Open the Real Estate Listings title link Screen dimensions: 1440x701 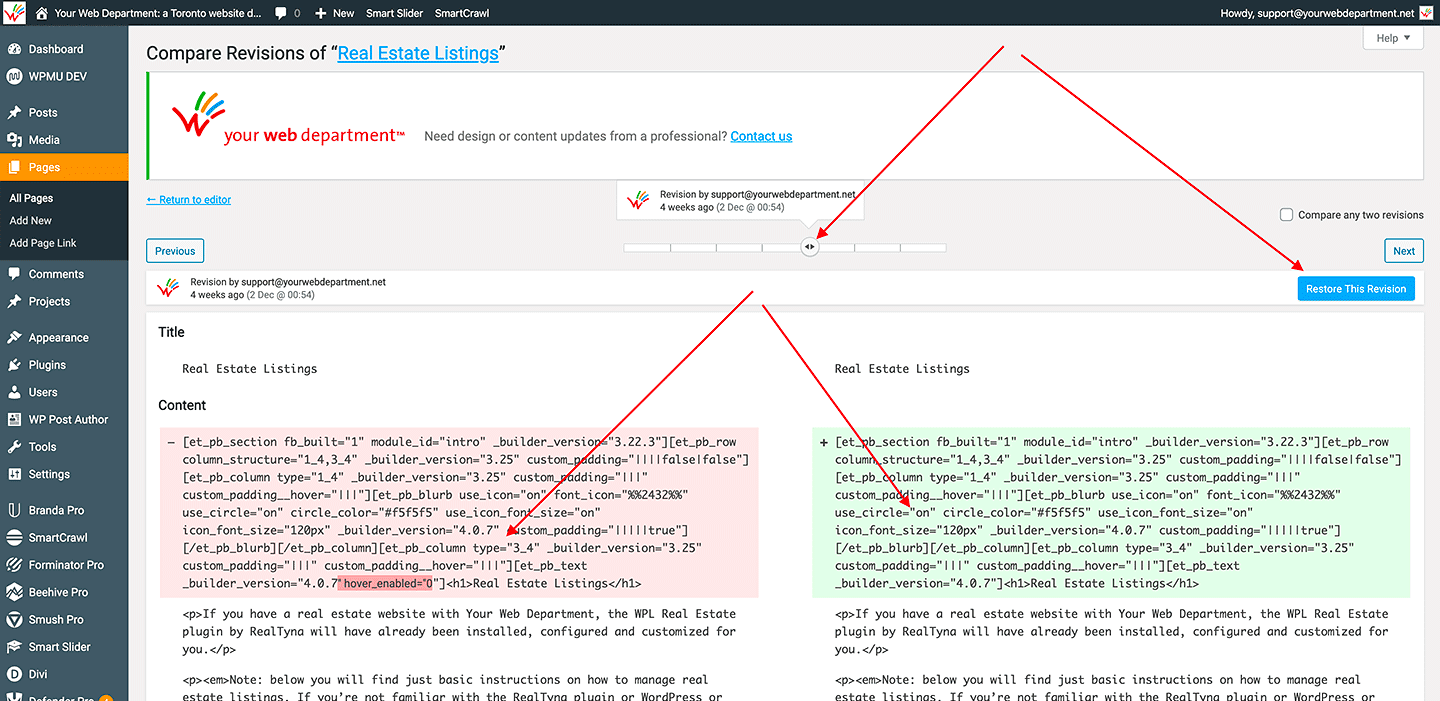[418, 54]
